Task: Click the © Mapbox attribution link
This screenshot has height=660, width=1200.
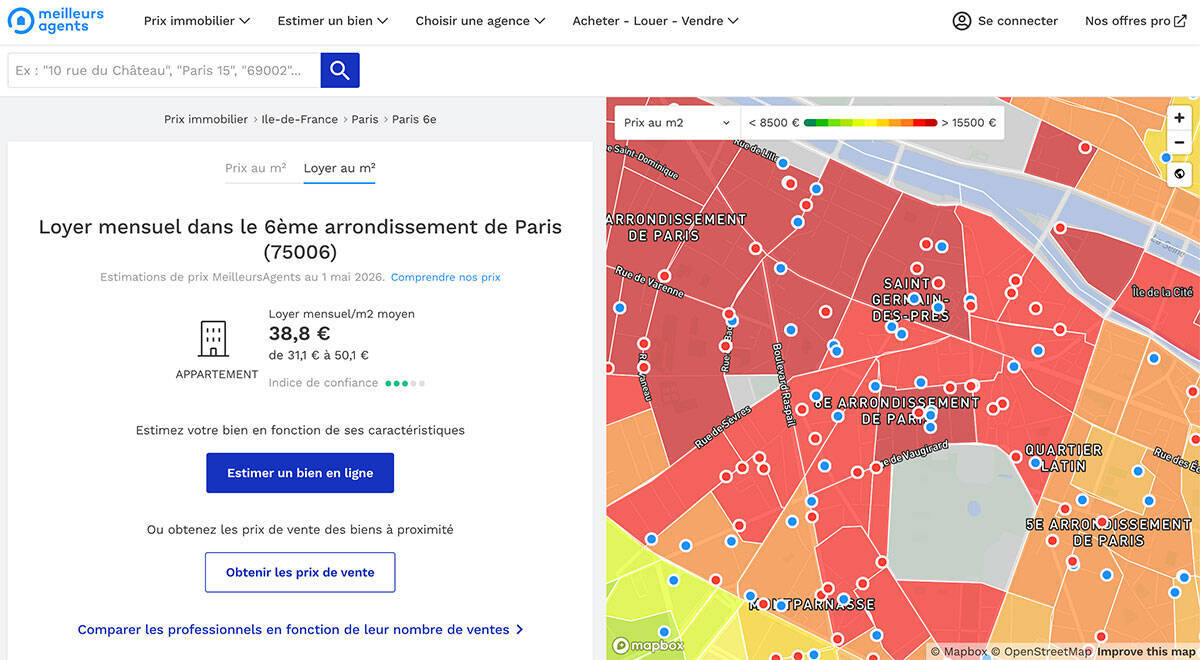Action: 960,652
